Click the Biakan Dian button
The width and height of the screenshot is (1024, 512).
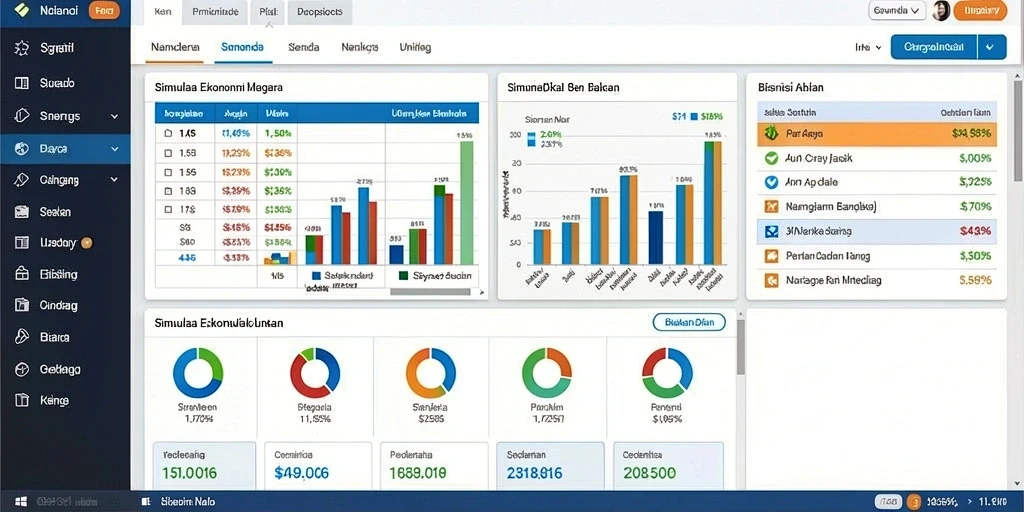689,322
